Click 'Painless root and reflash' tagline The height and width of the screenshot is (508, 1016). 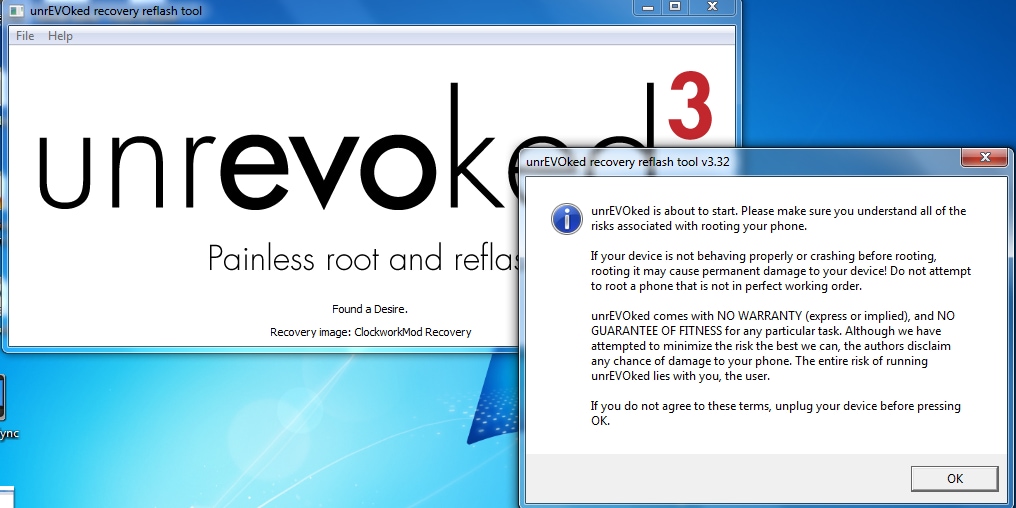click(365, 258)
